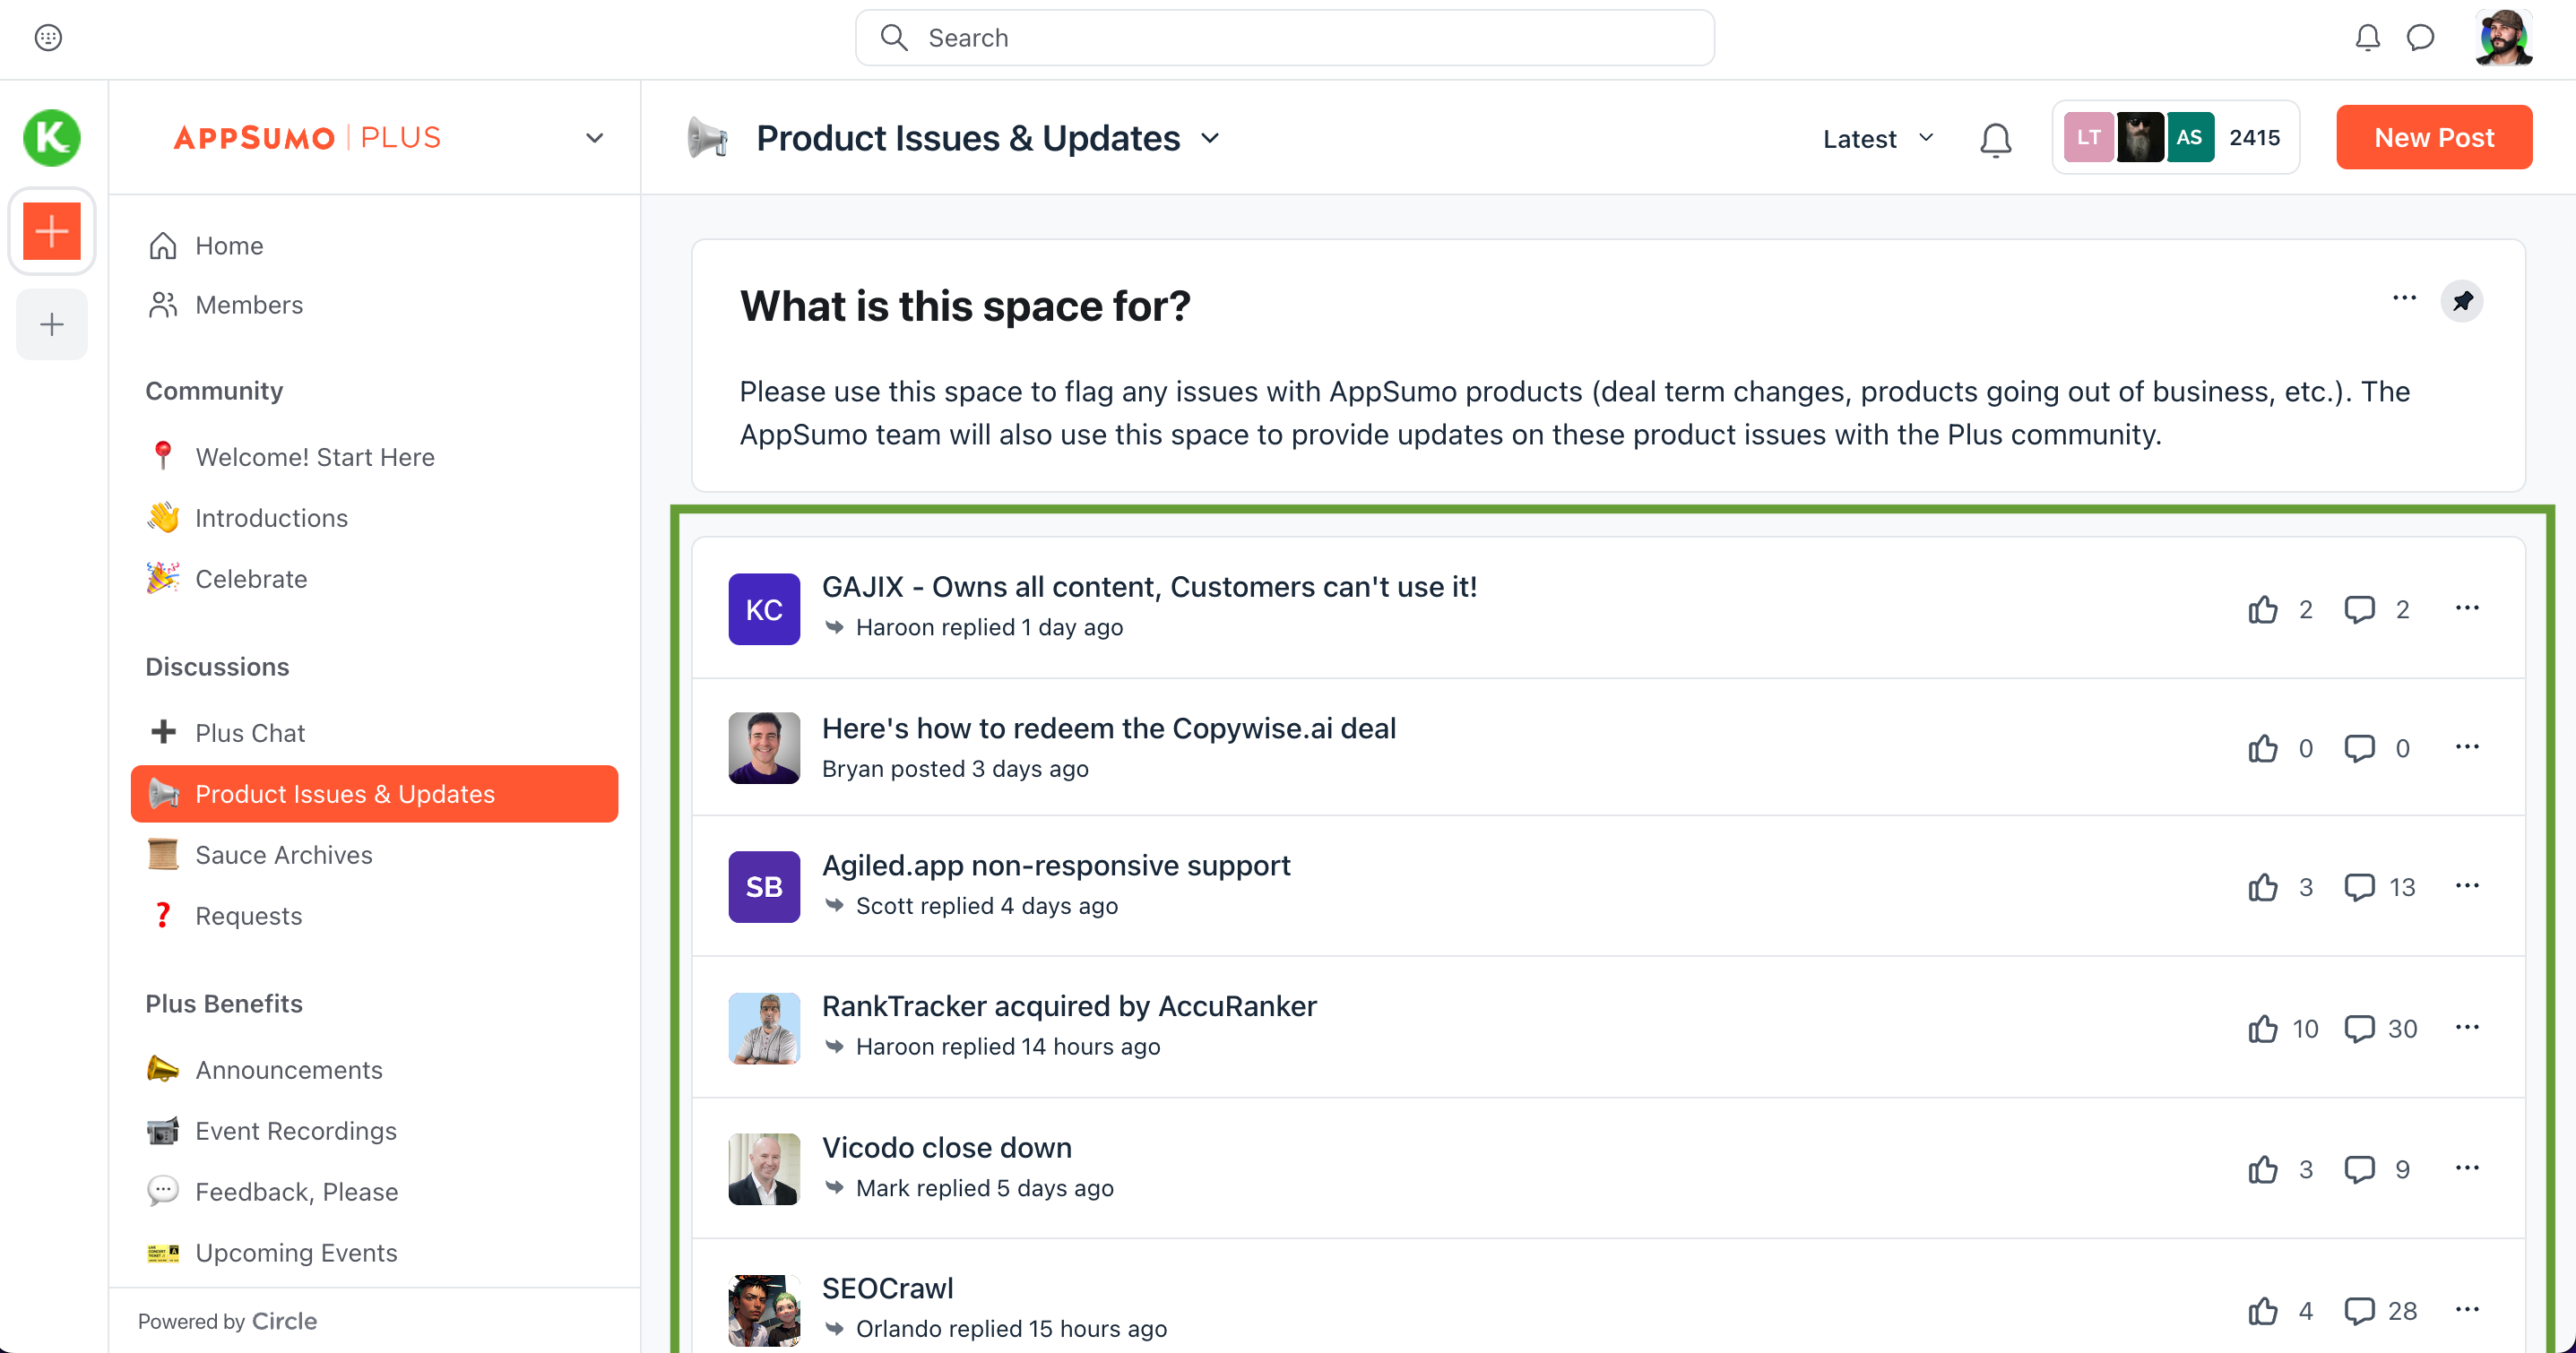Open more options for Copywise.ai post
Viewport: 2576px width, 1353px height.
tap(2467, 747)
